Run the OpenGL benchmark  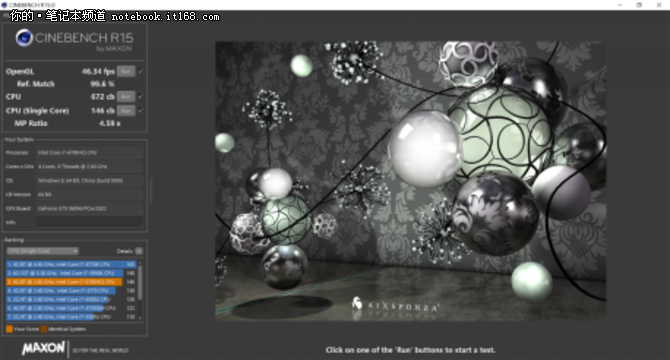coord(126,71)
